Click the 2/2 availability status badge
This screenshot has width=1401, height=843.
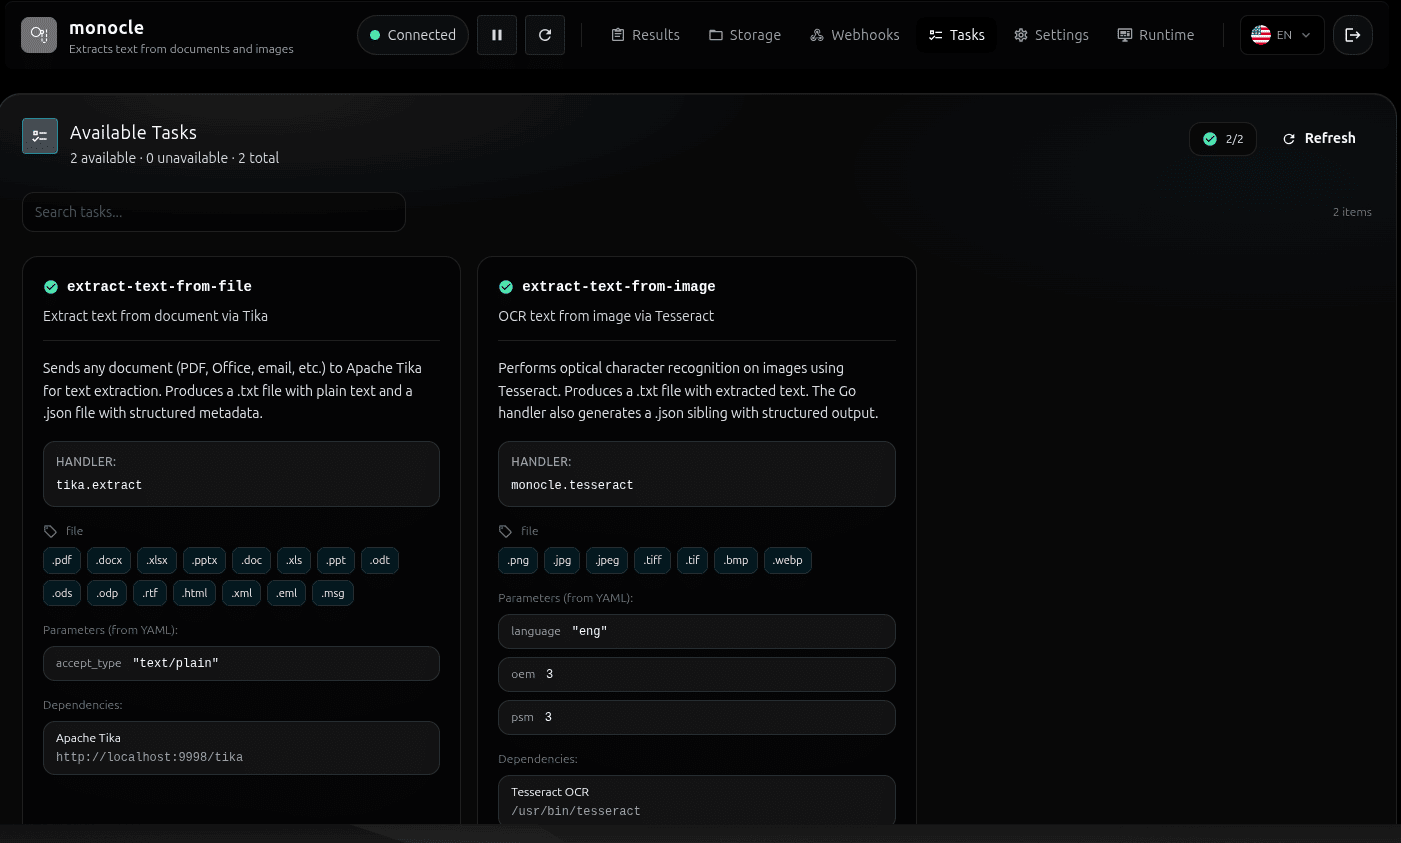click(x=1223, y=139)
